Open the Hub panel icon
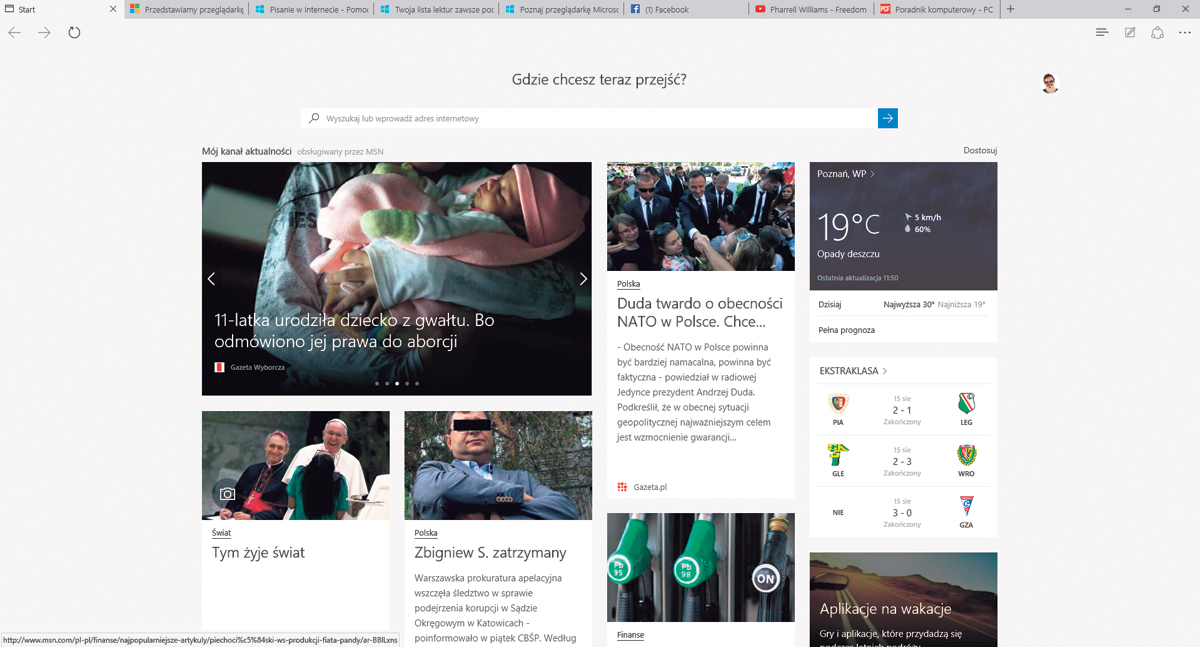The image size is (1200, 647). coord(1102,33)
